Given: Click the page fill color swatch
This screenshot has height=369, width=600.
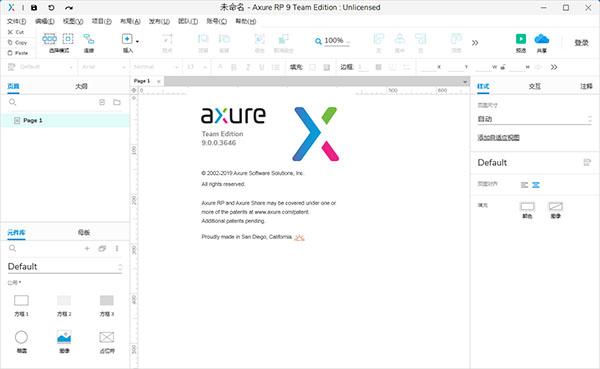Looking at the screenshot, I should tap(527, 207).
